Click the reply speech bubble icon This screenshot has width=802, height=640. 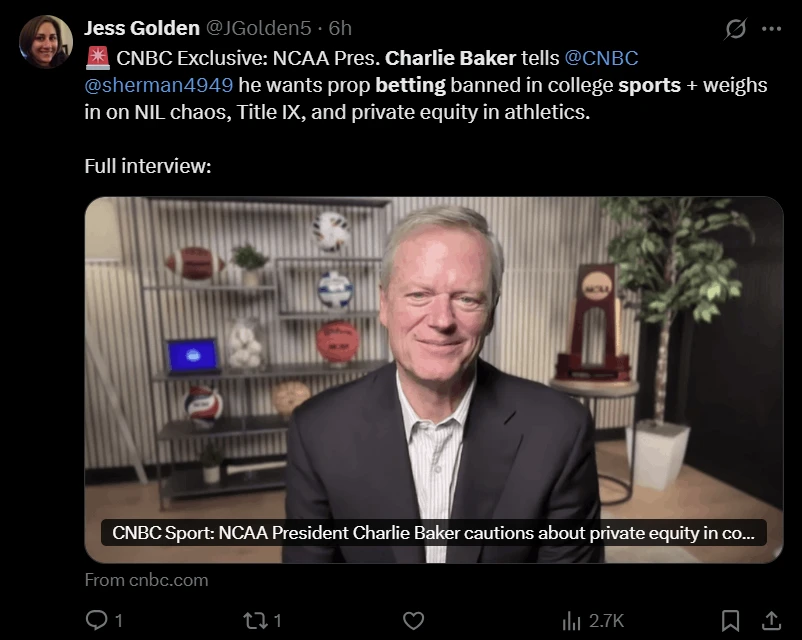(97, 620)
